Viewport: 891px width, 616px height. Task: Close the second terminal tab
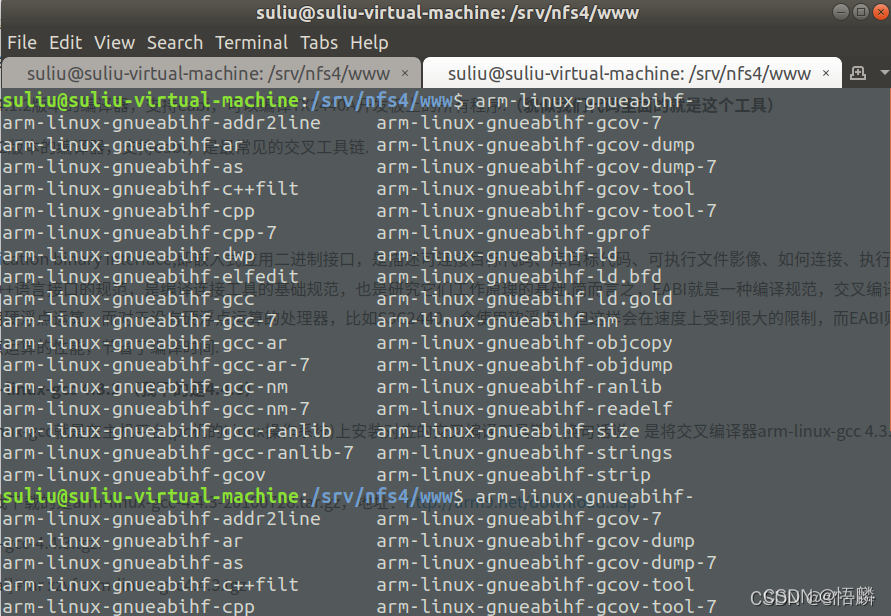[x=826, y=73]
